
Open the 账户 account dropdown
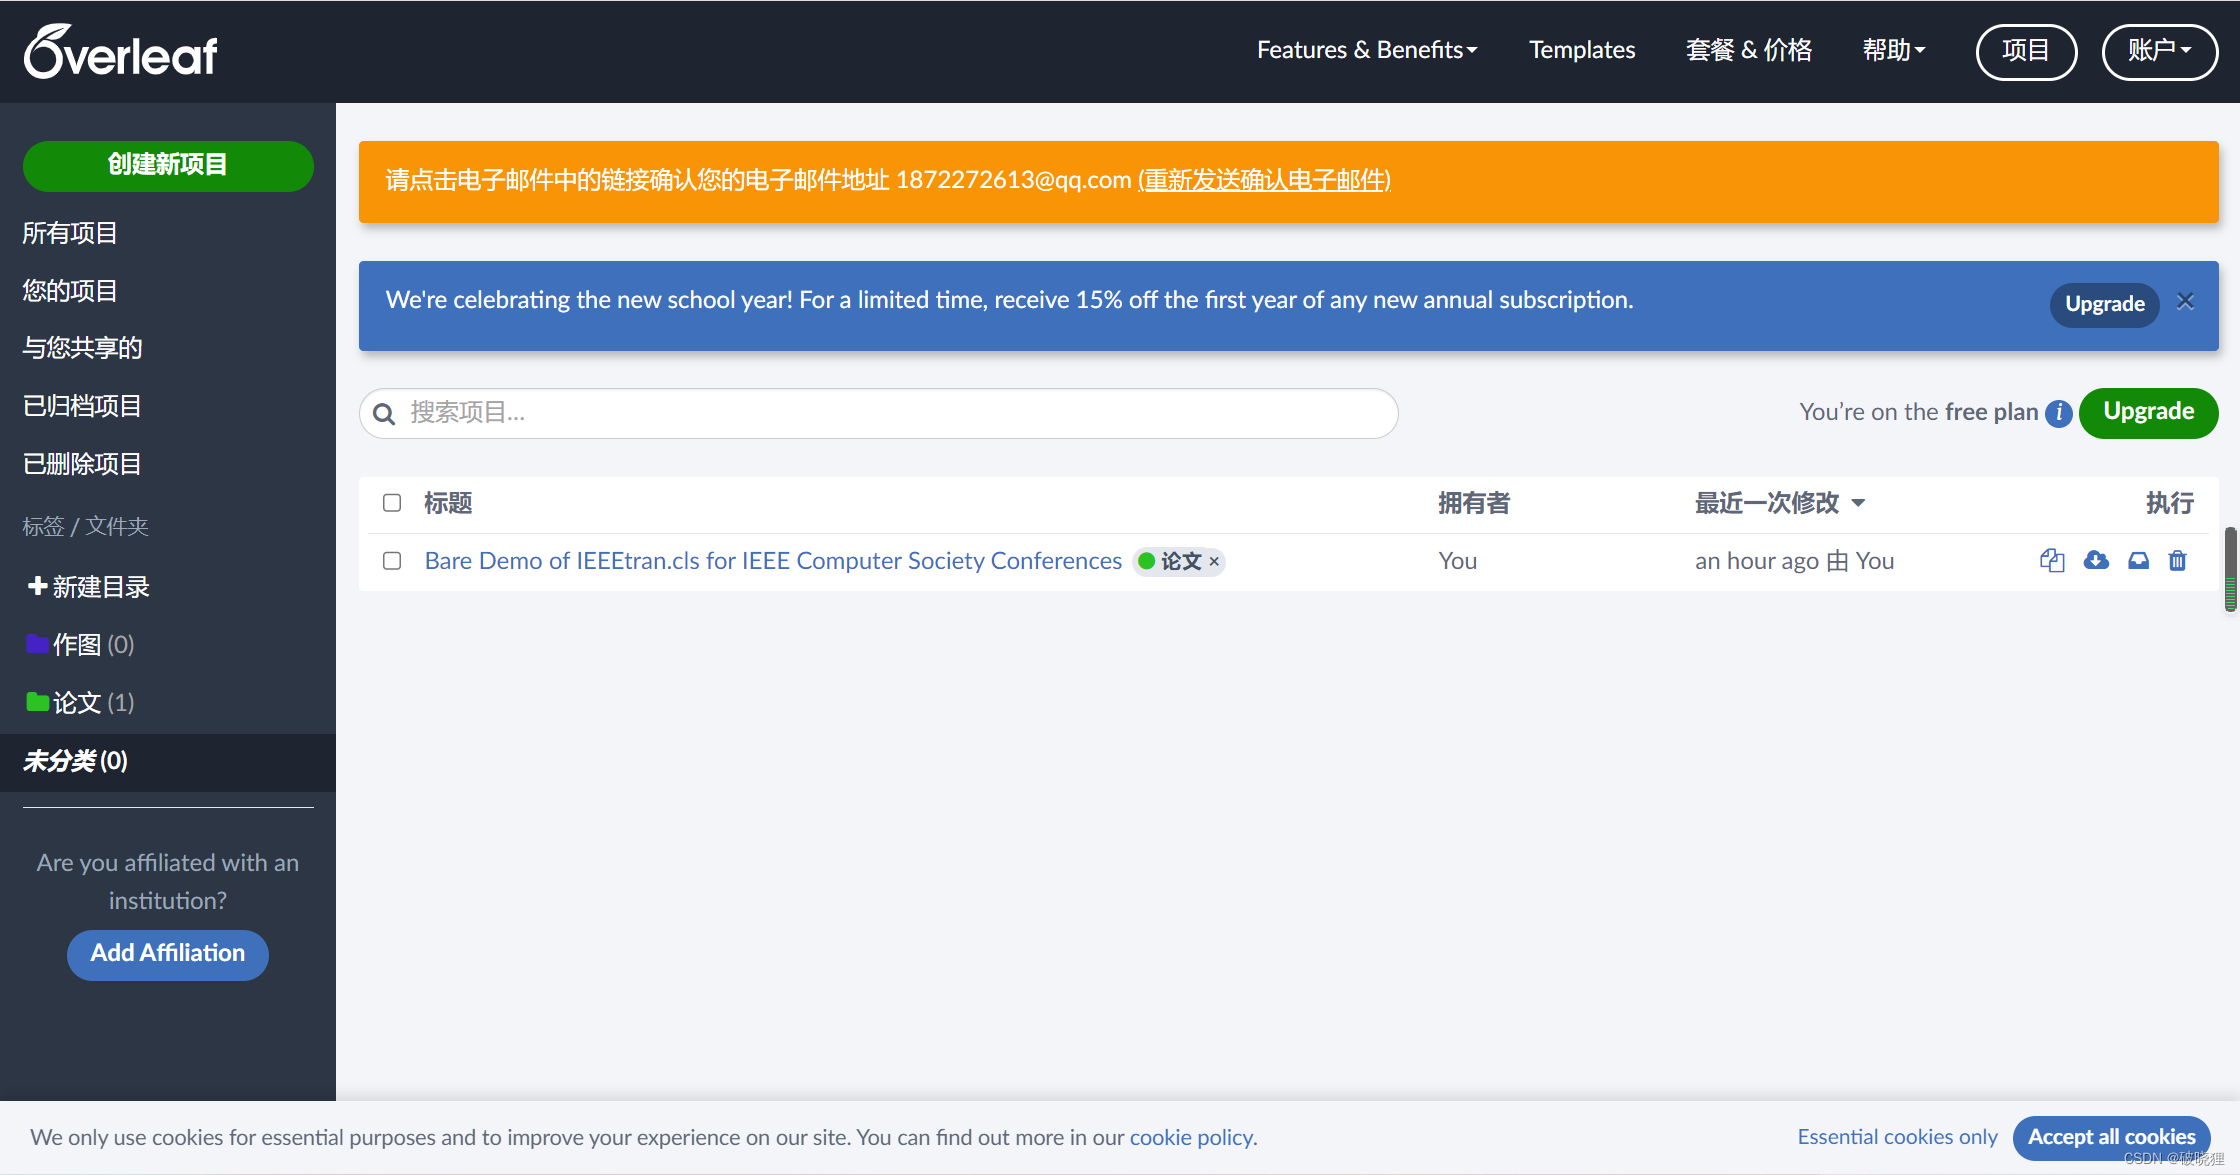(2159, 50)
